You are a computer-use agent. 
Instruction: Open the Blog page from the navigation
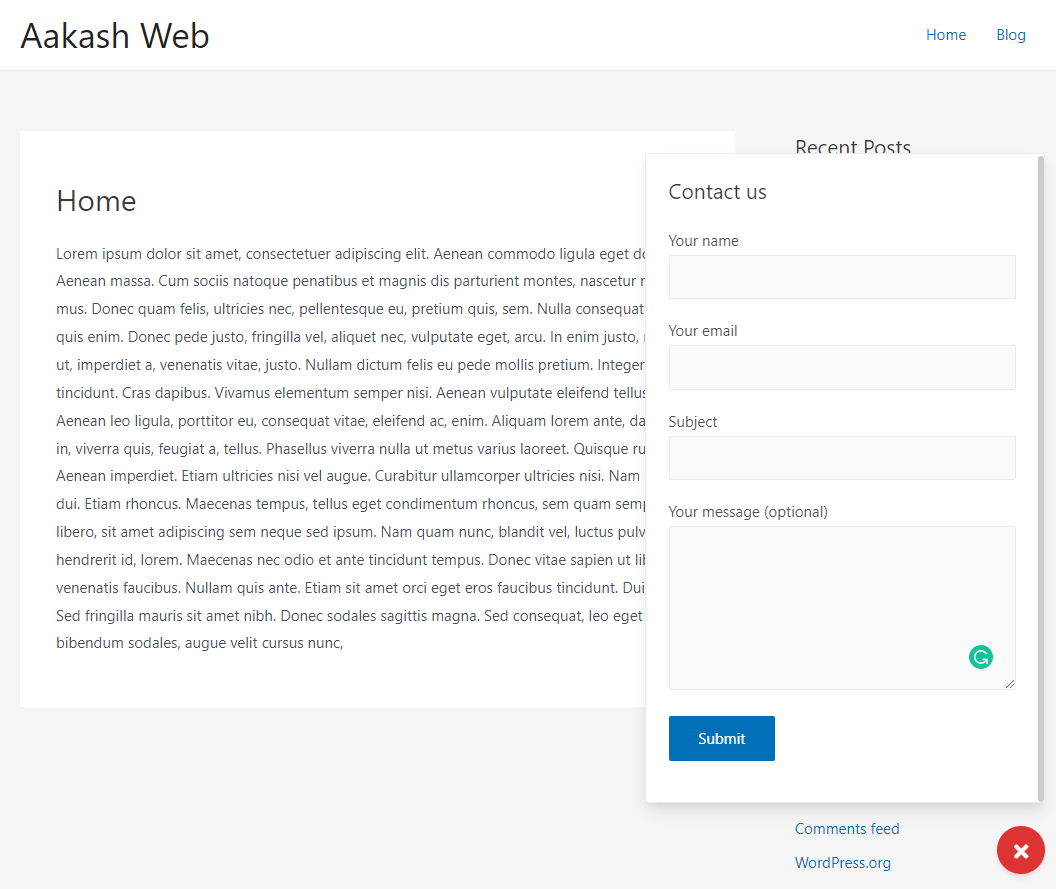point(1010,35)
